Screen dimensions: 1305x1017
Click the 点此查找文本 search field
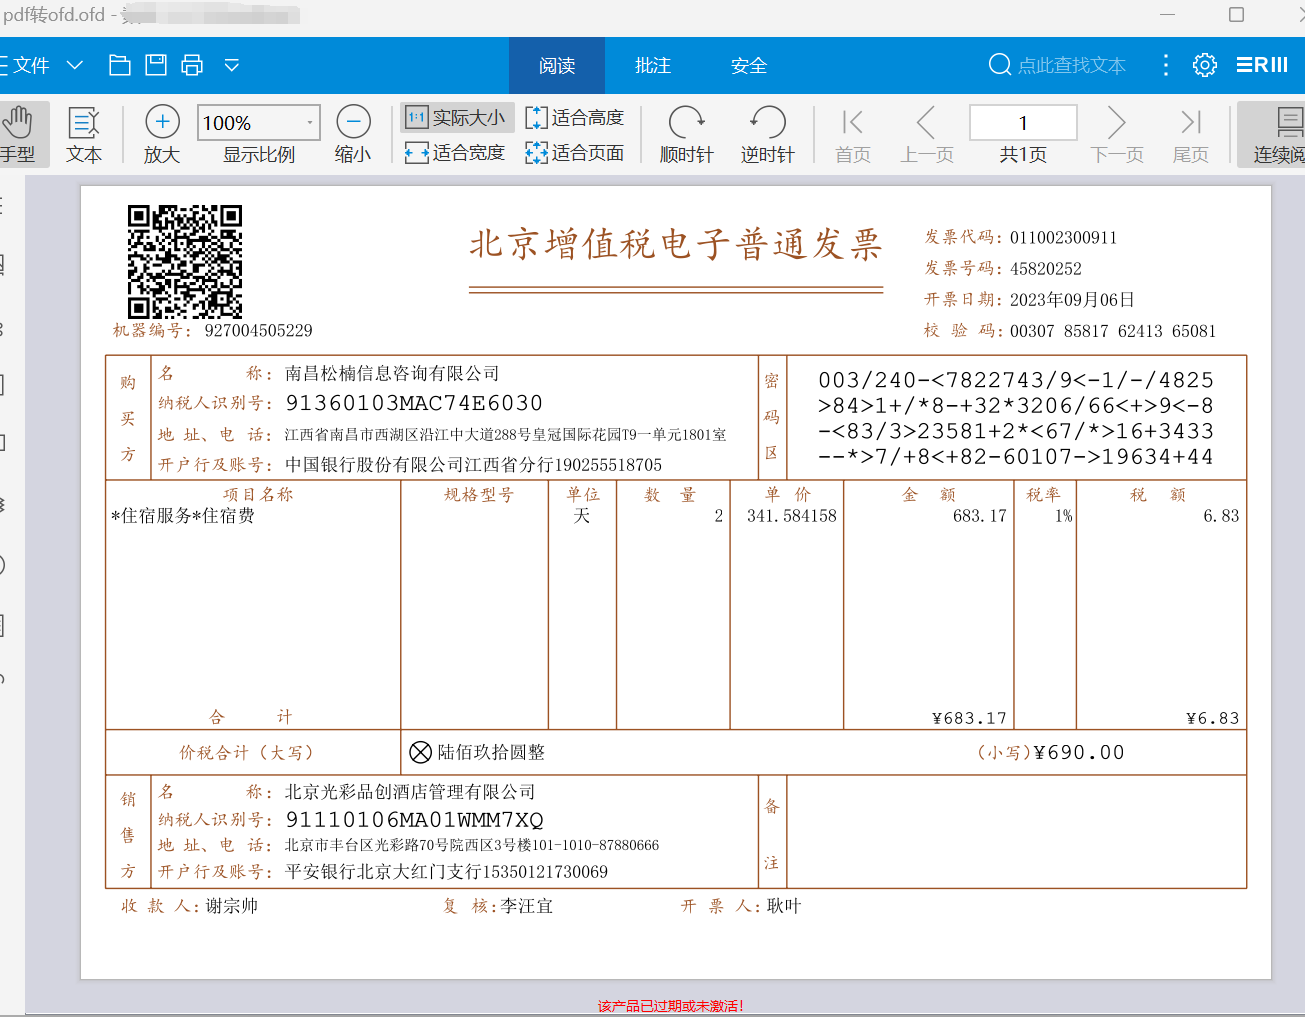(x=1072, y=66)
